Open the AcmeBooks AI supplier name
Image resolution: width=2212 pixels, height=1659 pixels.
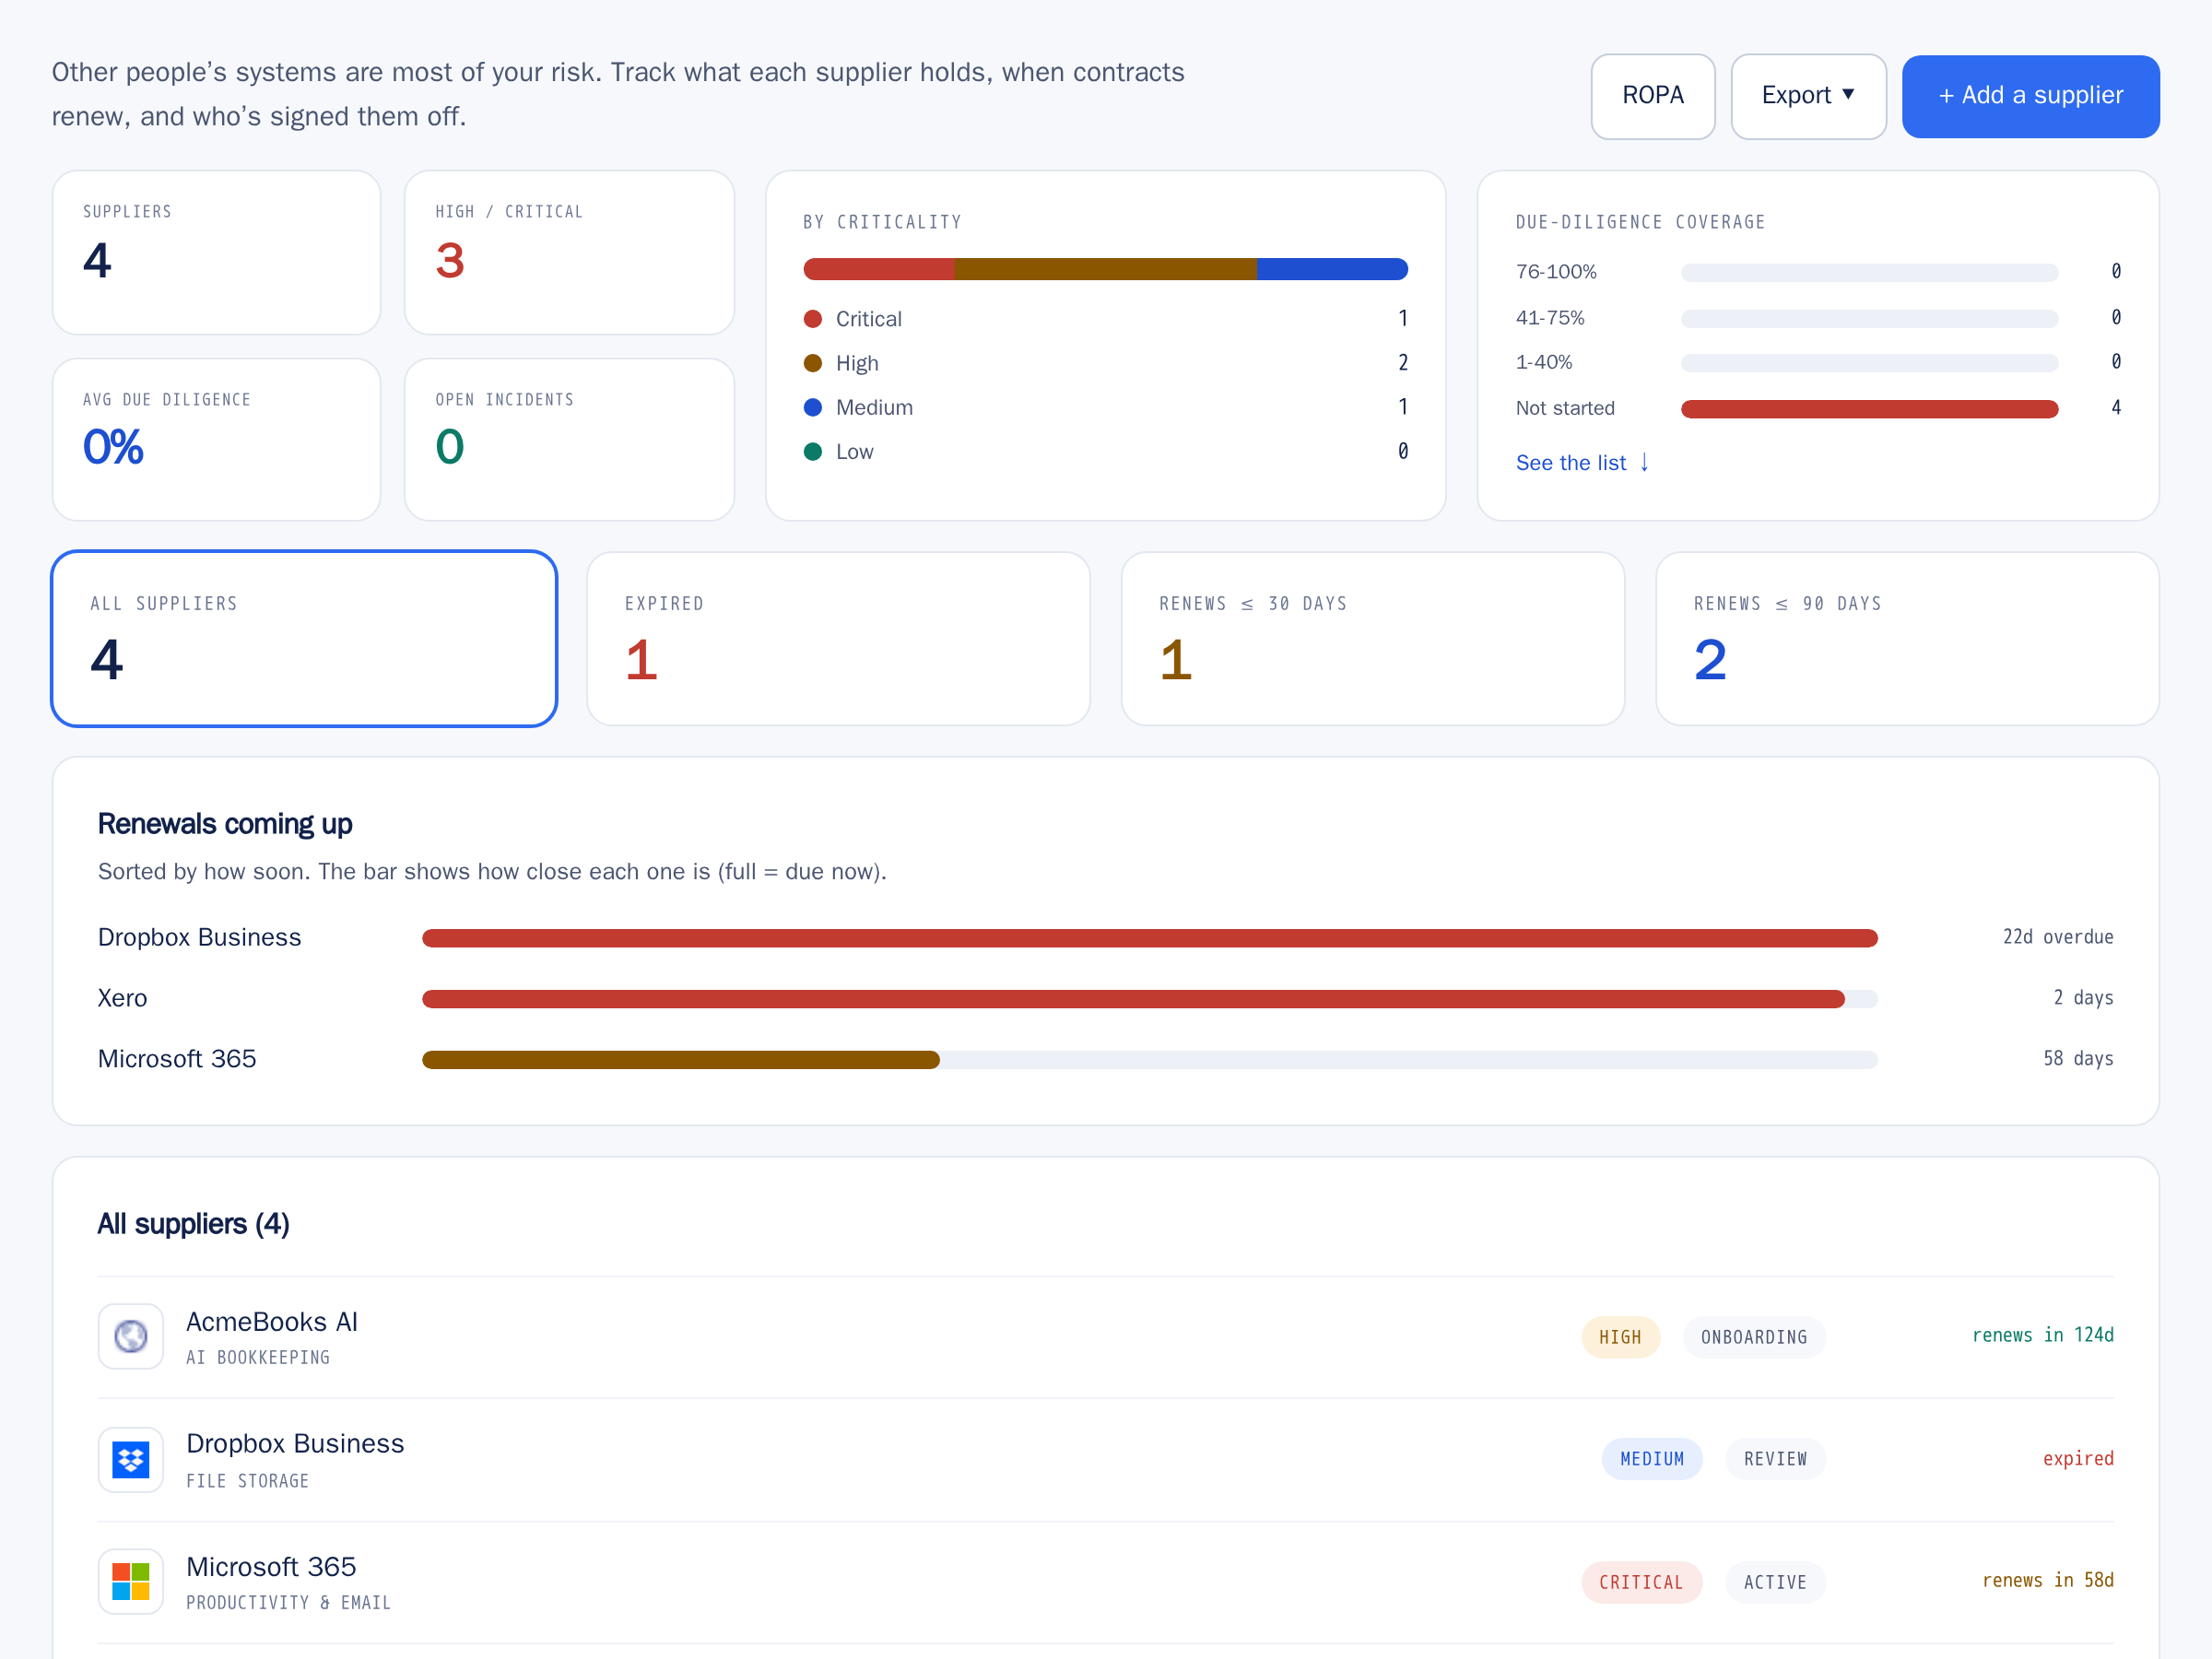pos(272,1321)
